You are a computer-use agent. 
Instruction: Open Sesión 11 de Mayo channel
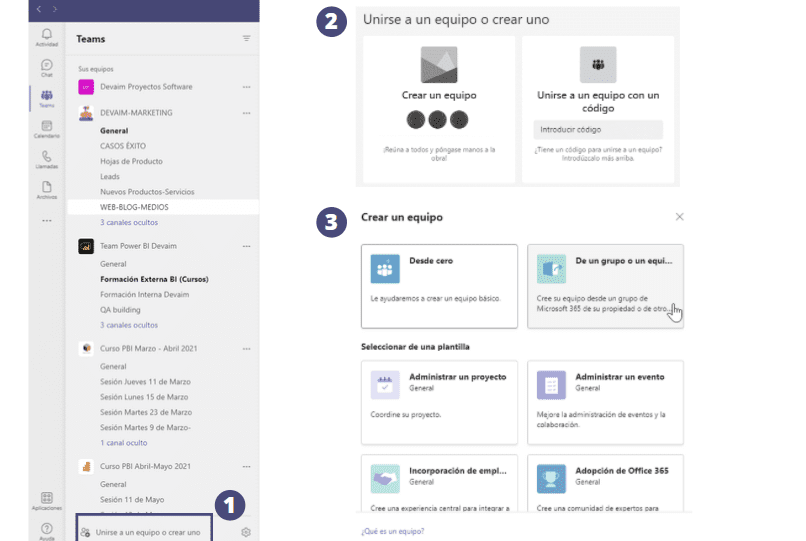coord(132,500)
